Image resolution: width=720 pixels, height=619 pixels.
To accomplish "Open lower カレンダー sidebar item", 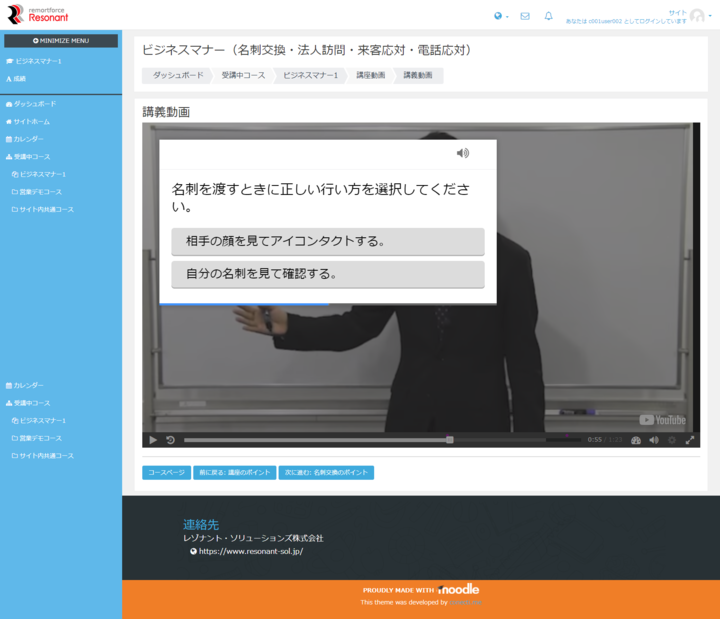I will (x=25, y=385).
